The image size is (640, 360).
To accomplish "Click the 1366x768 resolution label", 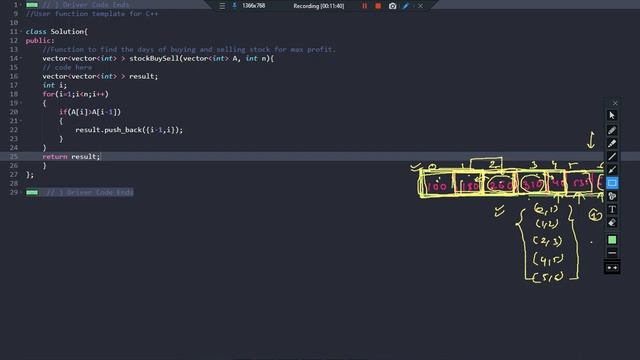I will (x=253, y=6).
